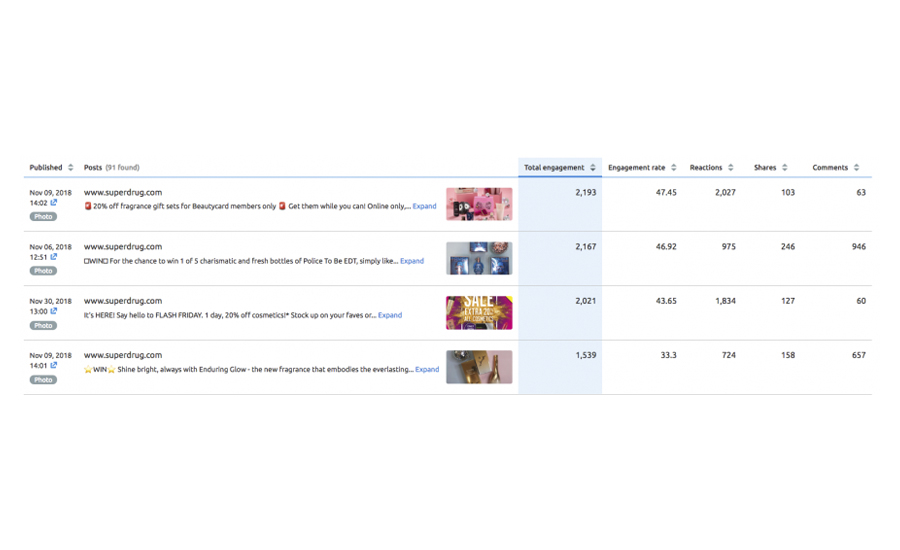900x550 pixels.
Task: Sort by Shares column arrows
Action: [785, 168]
